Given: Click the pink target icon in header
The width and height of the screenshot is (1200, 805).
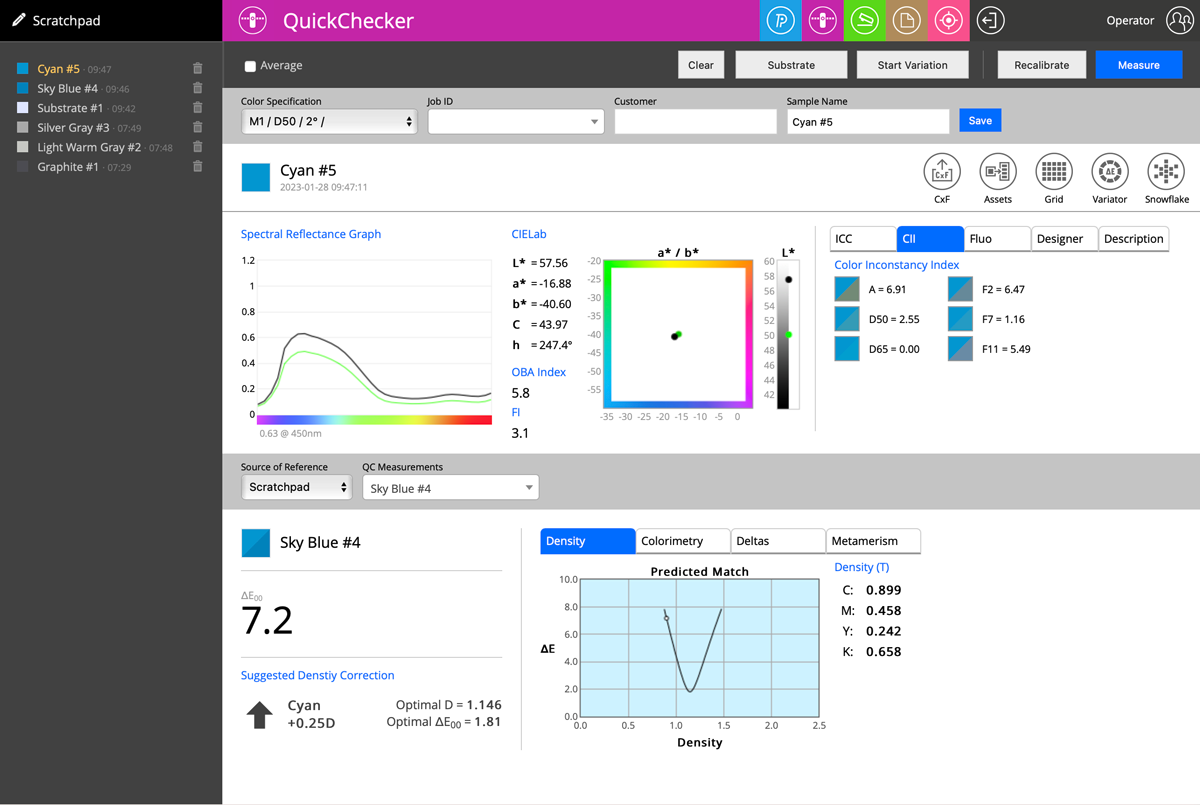Looking at the screenshot, I should (x=948, y=21).
